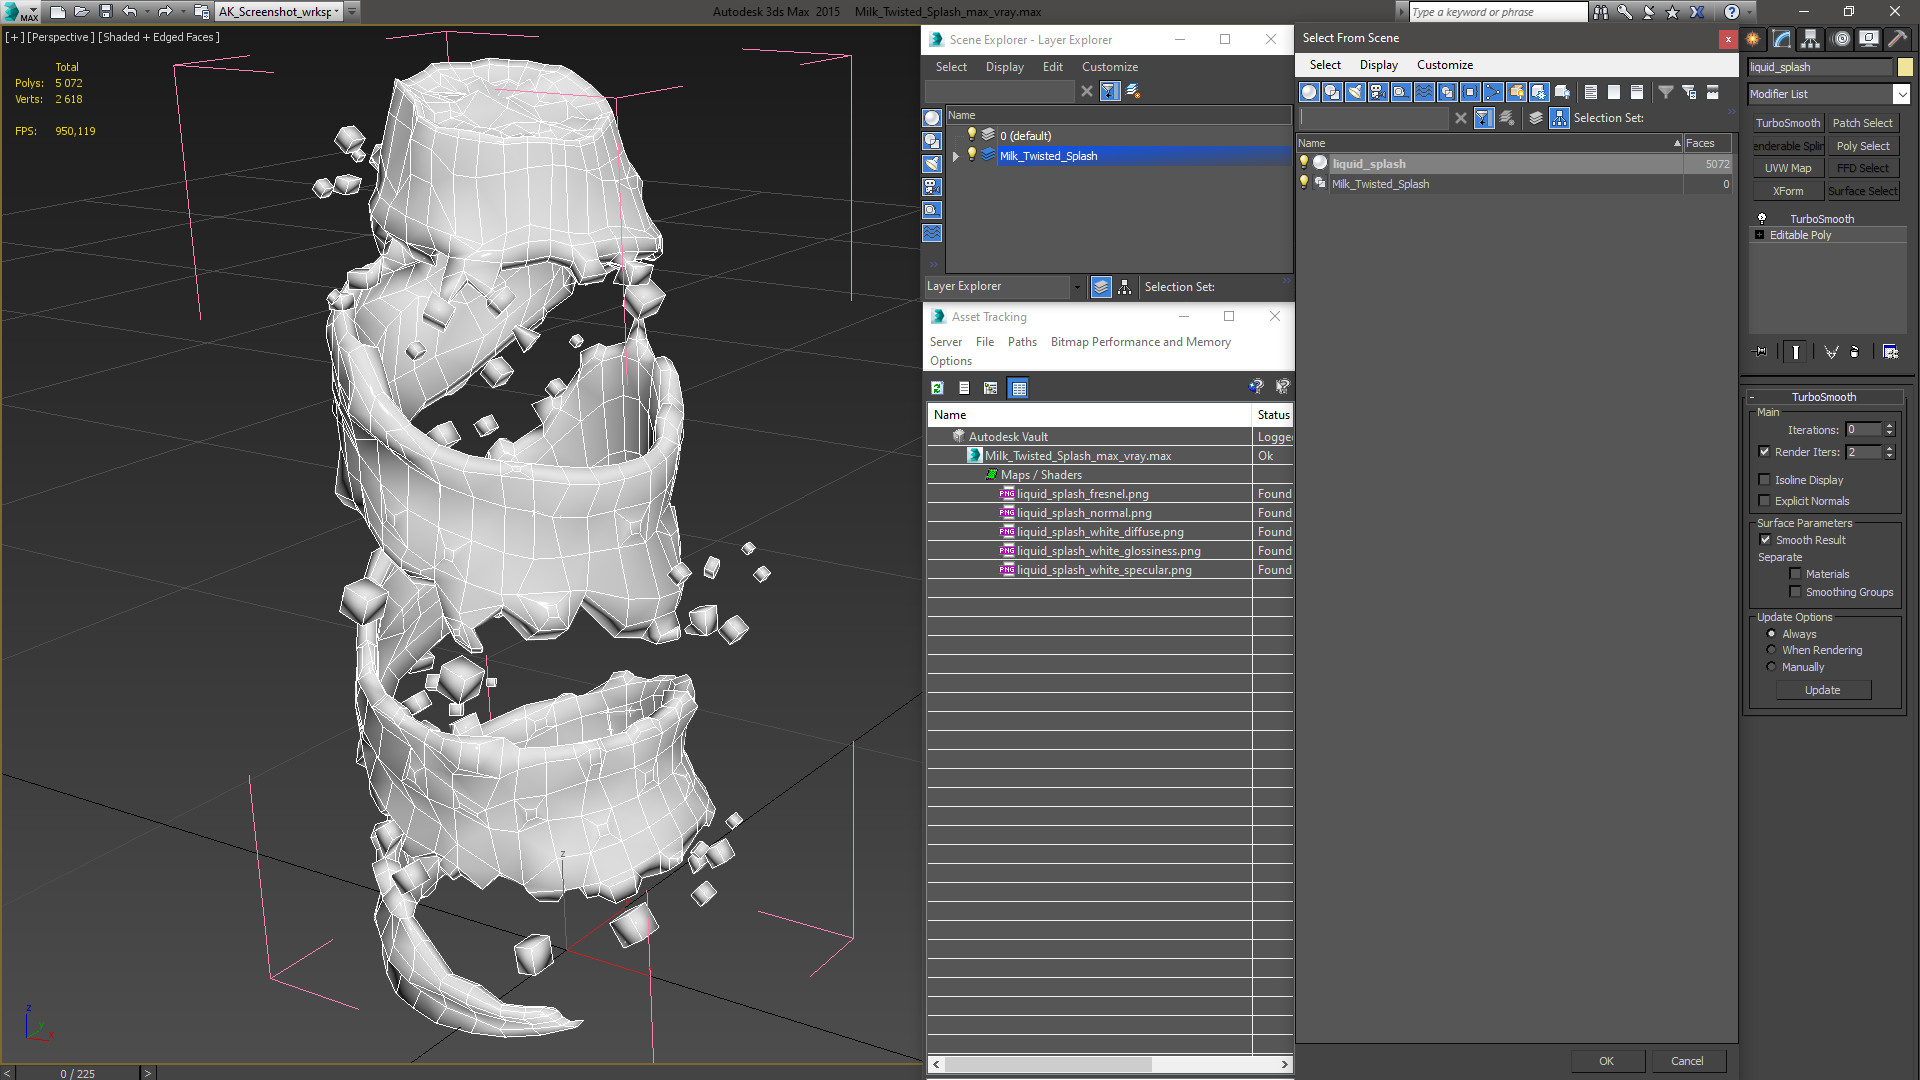
Task: Click the Refresh icon in Asset Tracking
Action: tap(937, 388)
